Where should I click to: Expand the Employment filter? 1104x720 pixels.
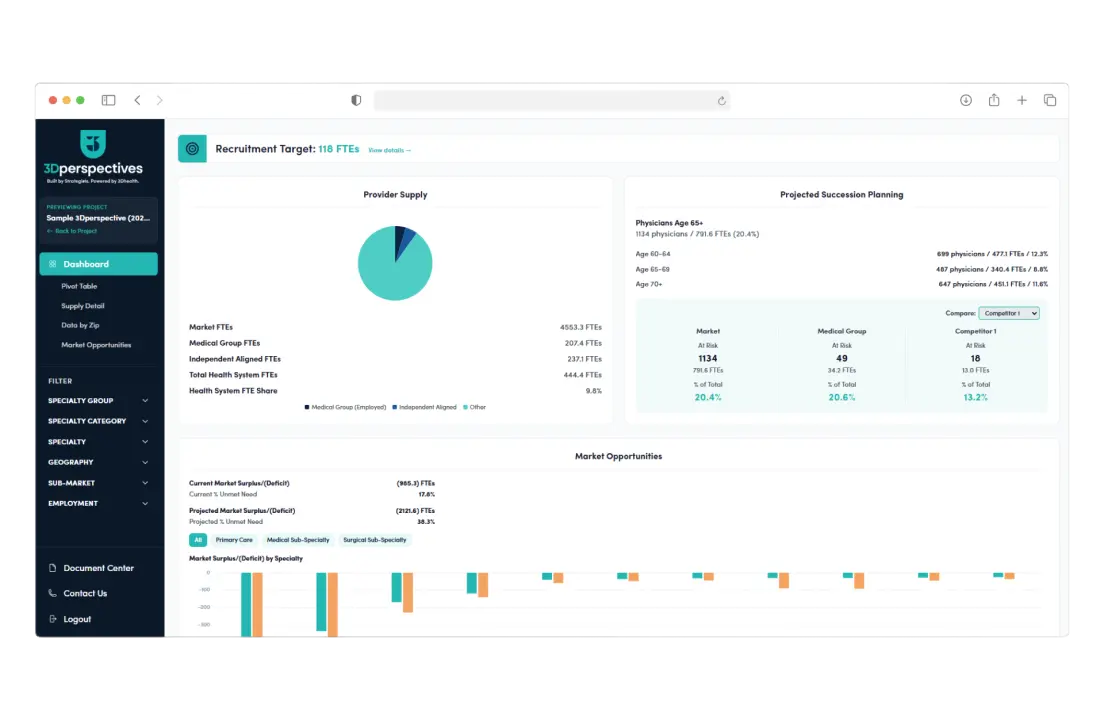99,503
